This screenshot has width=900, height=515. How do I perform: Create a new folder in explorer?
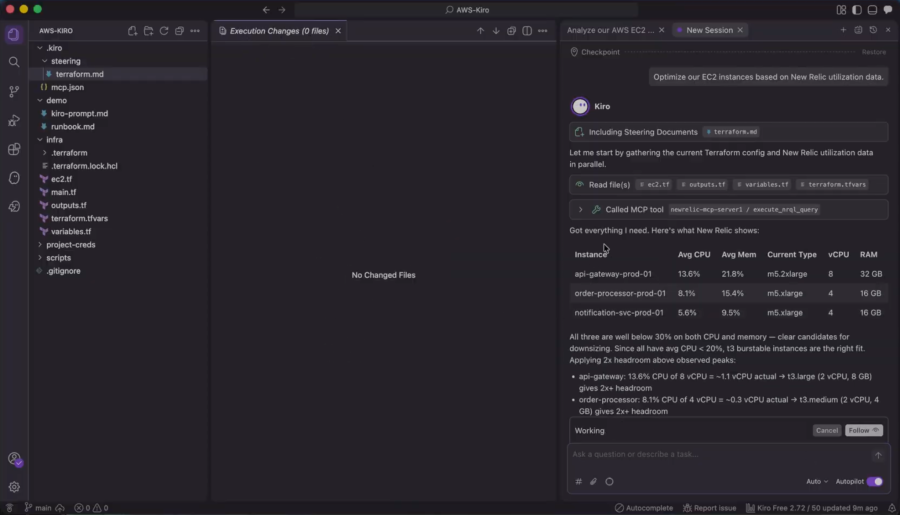[x=148, y=31]
